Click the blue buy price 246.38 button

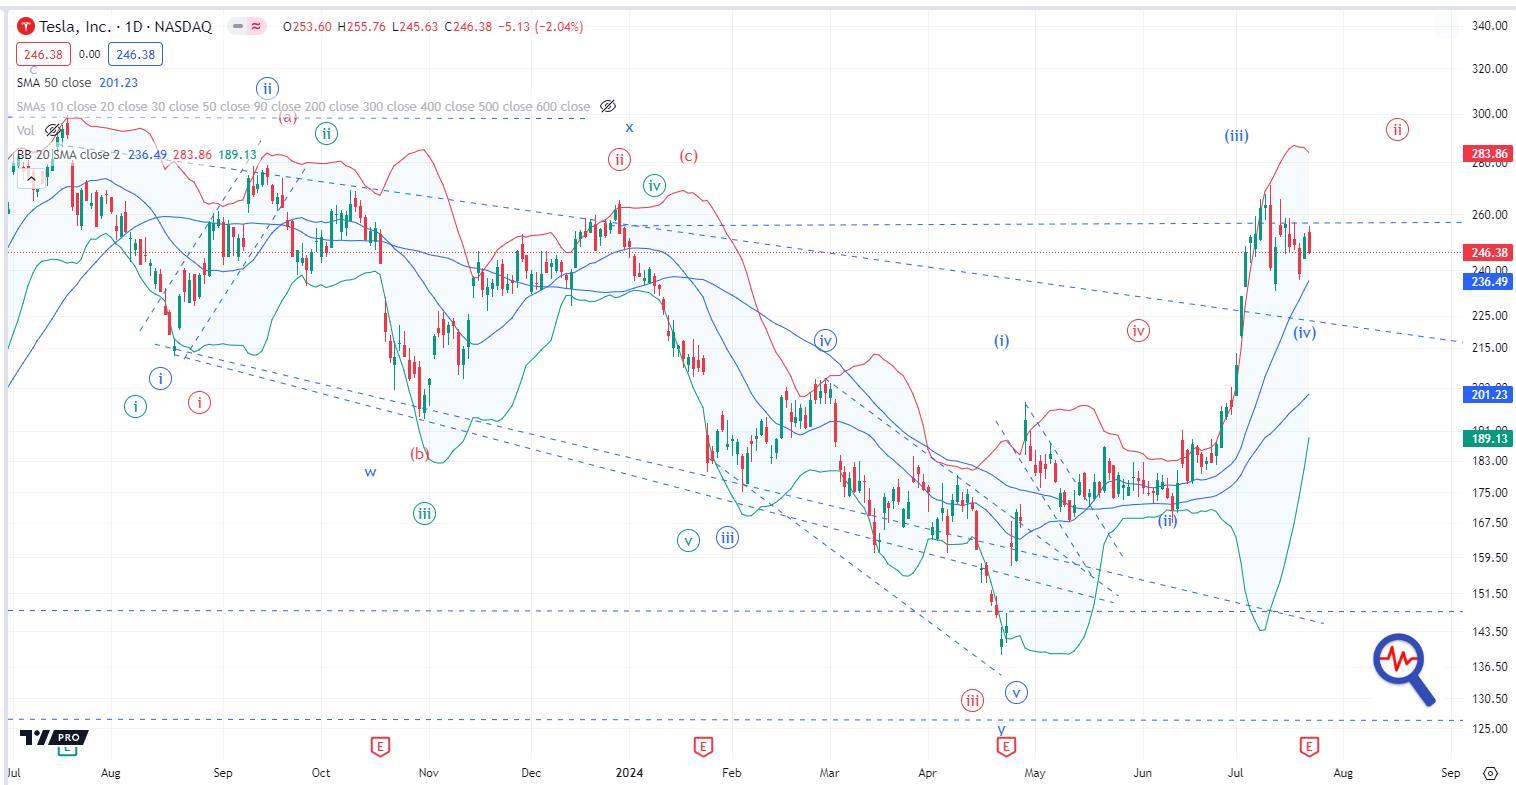135,55
